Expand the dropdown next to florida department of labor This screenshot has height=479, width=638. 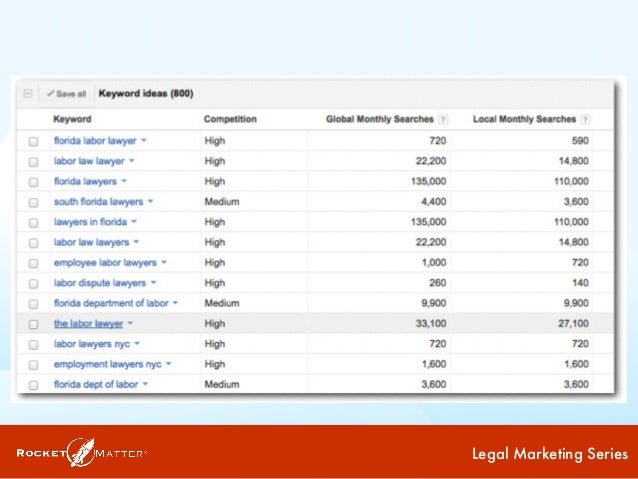175,303
